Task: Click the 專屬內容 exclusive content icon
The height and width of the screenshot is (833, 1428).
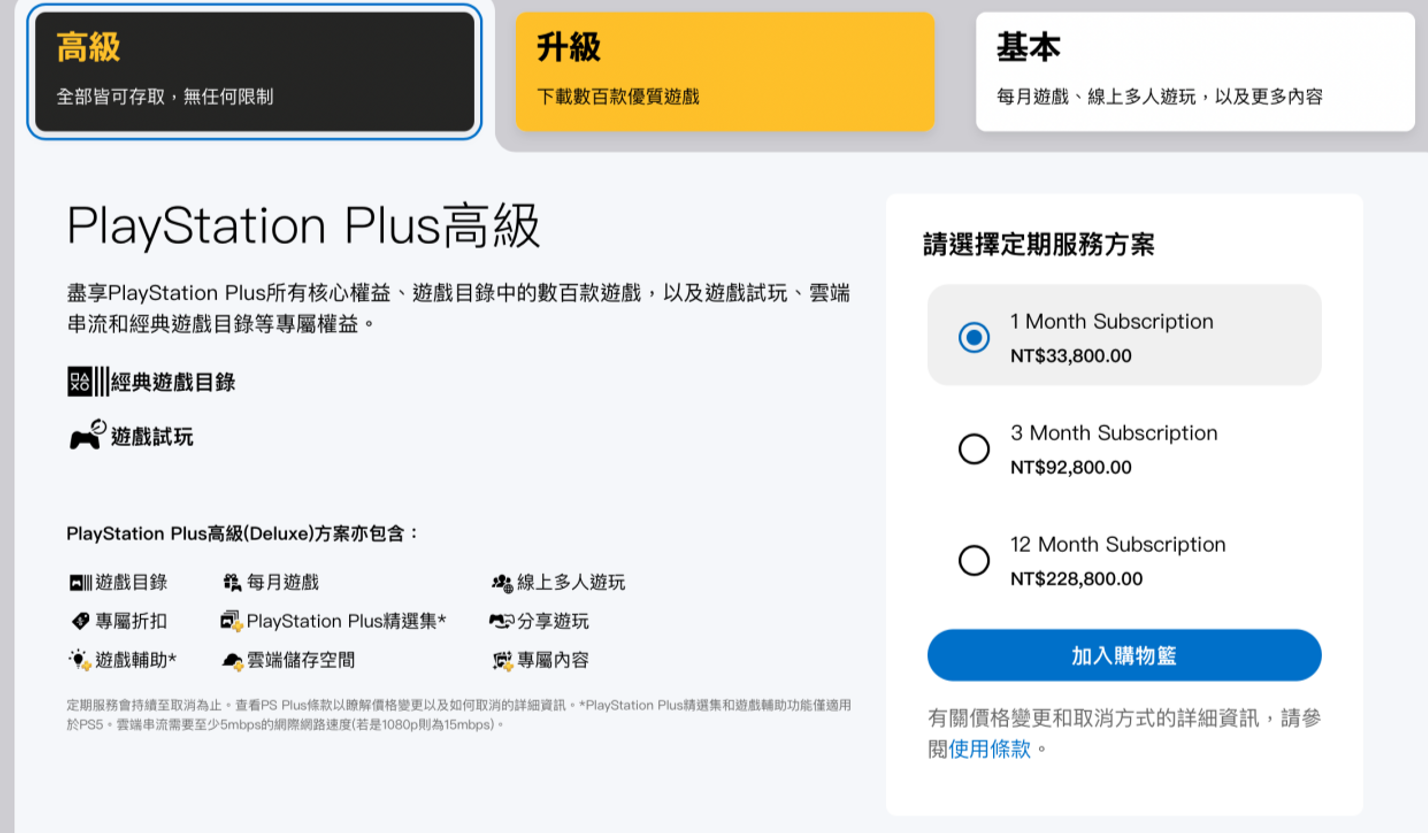Action: (x=501, y=660)
